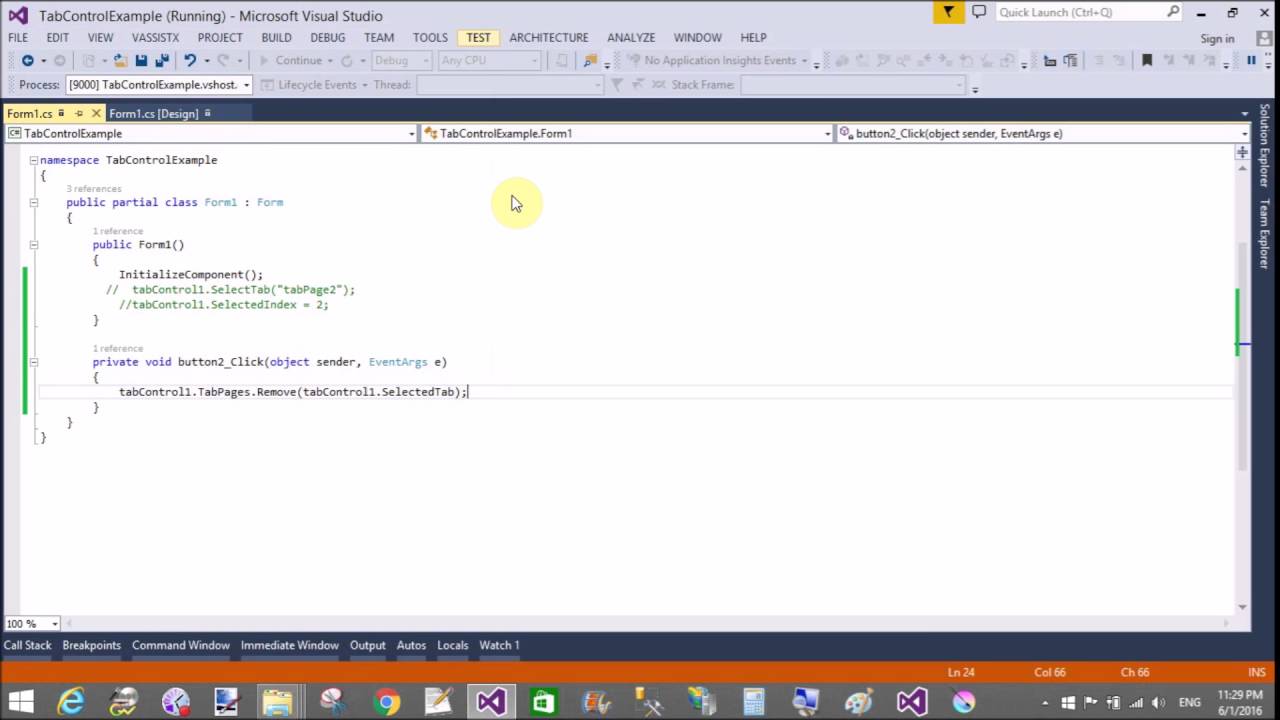Viewport: 1280px width, 720px height.
Task: Open the Locals tab
Action: (x=452, y=645)
